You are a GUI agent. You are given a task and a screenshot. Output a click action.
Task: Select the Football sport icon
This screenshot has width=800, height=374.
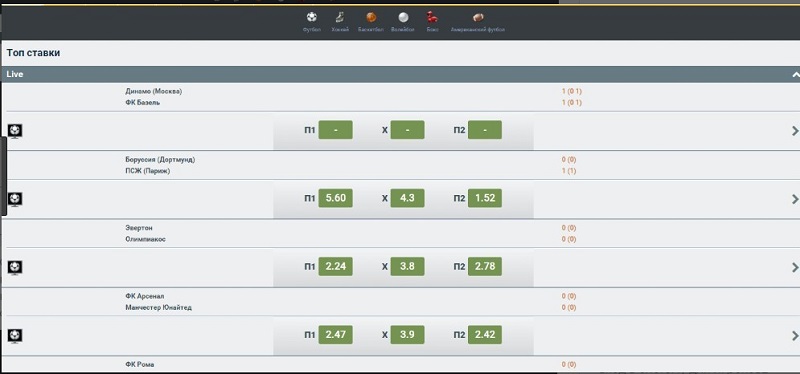(x=311, y=18)
